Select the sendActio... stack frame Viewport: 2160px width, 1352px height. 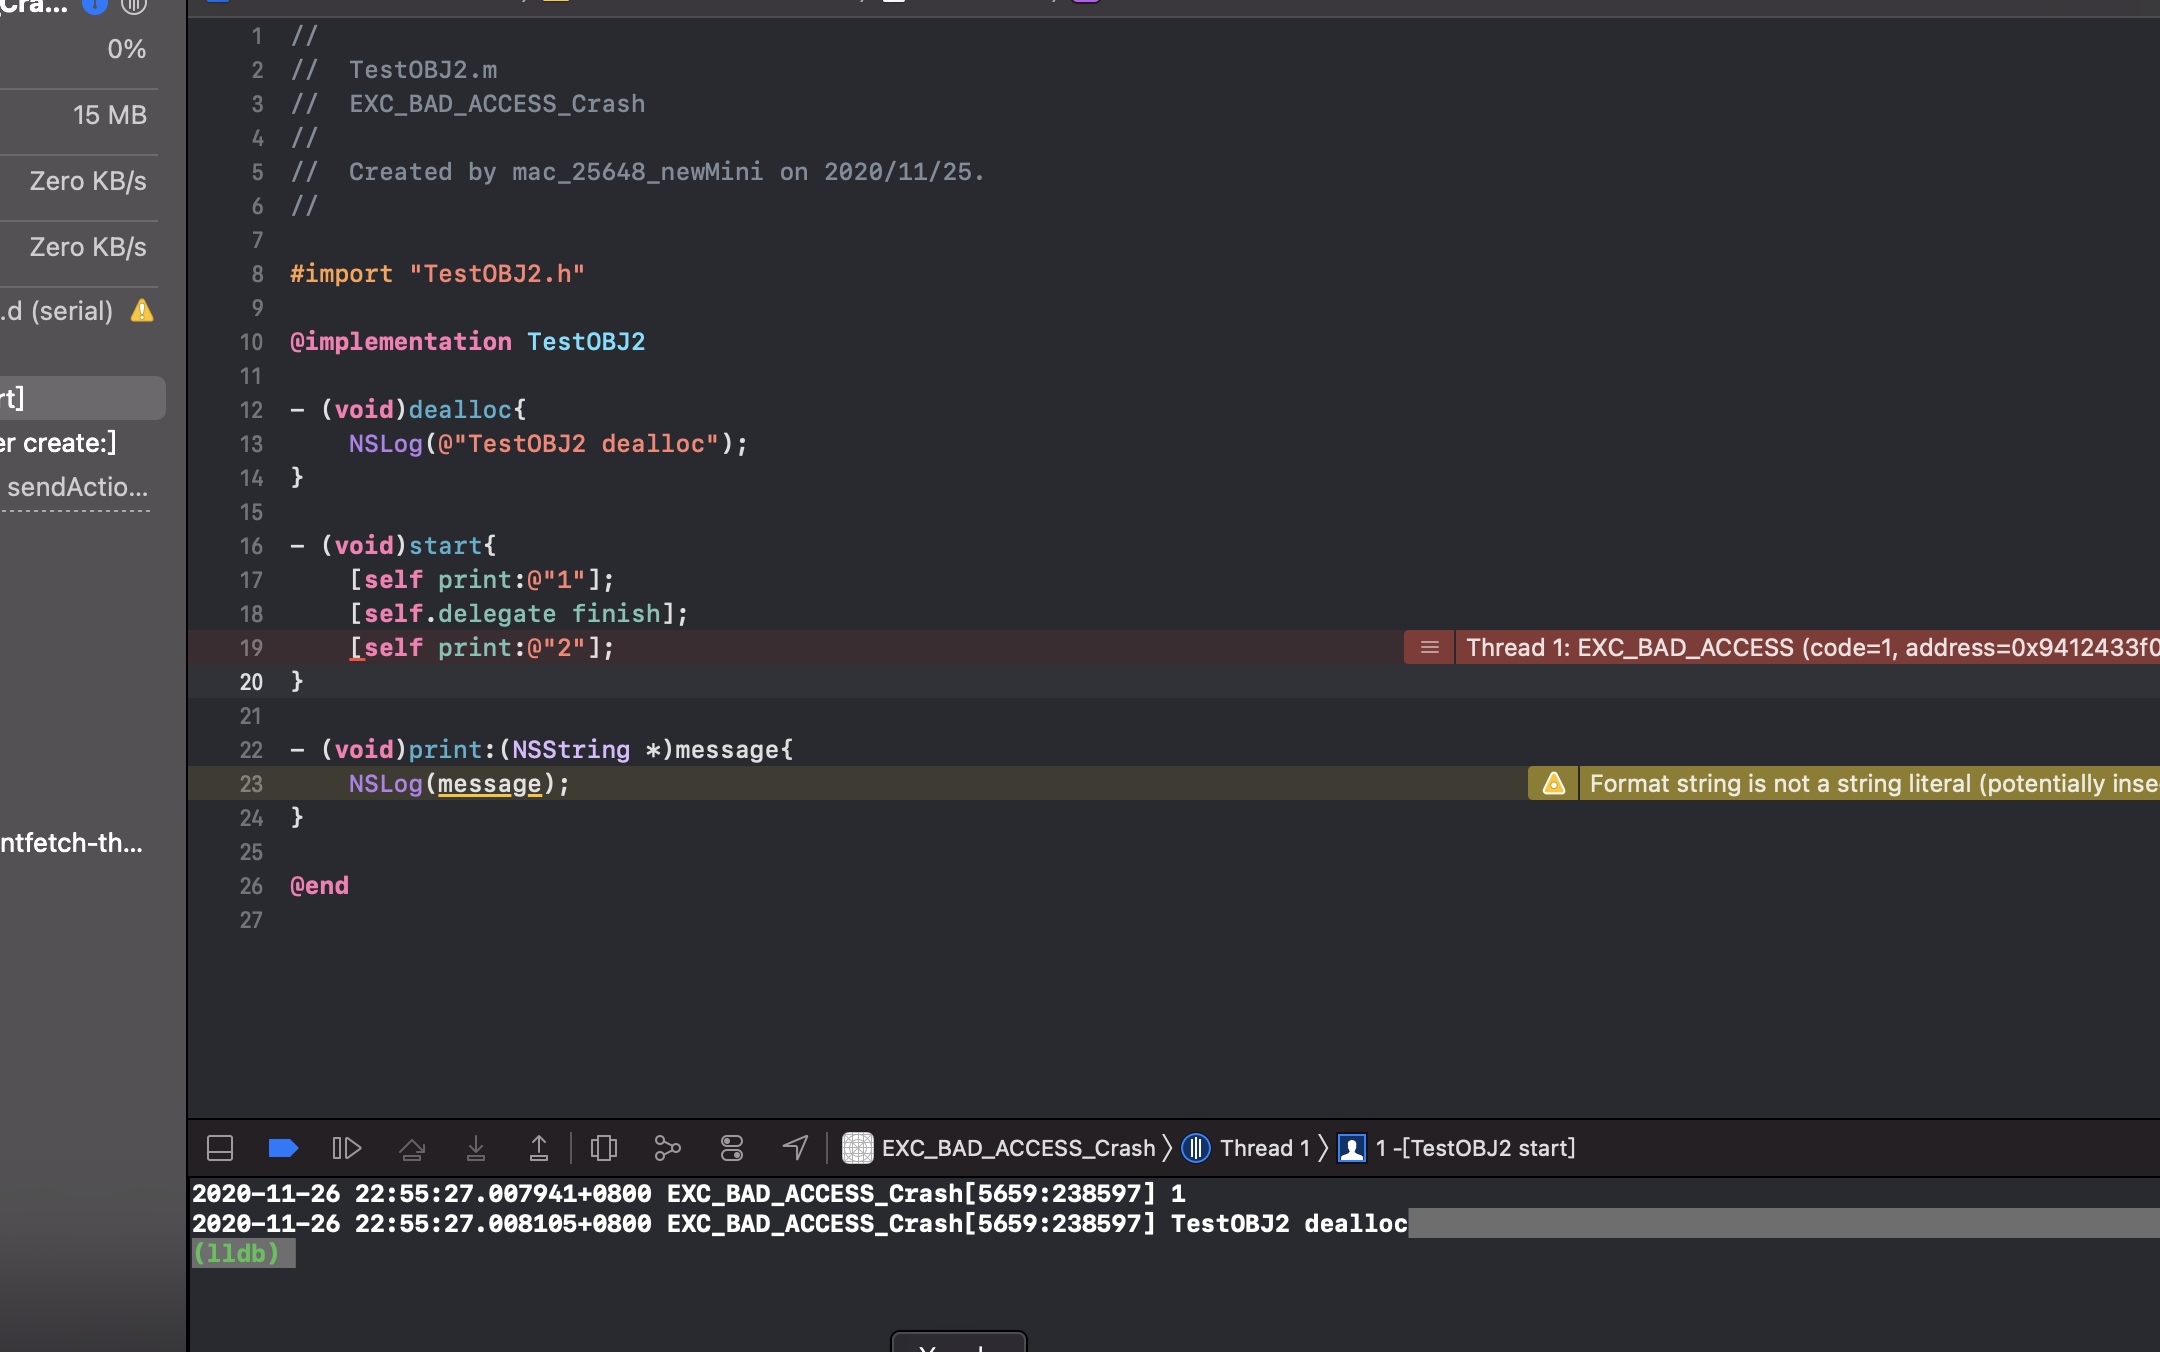tap(77, 487)
